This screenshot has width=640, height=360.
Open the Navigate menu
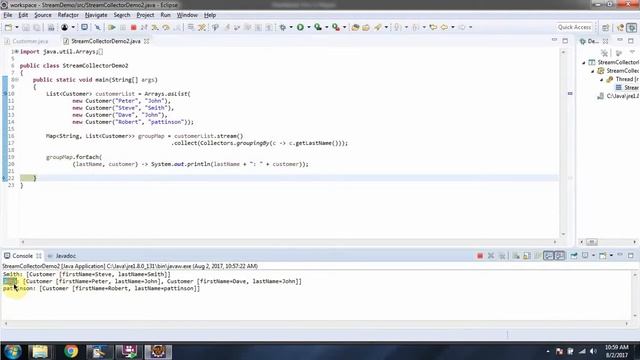[x=96, y=15]
